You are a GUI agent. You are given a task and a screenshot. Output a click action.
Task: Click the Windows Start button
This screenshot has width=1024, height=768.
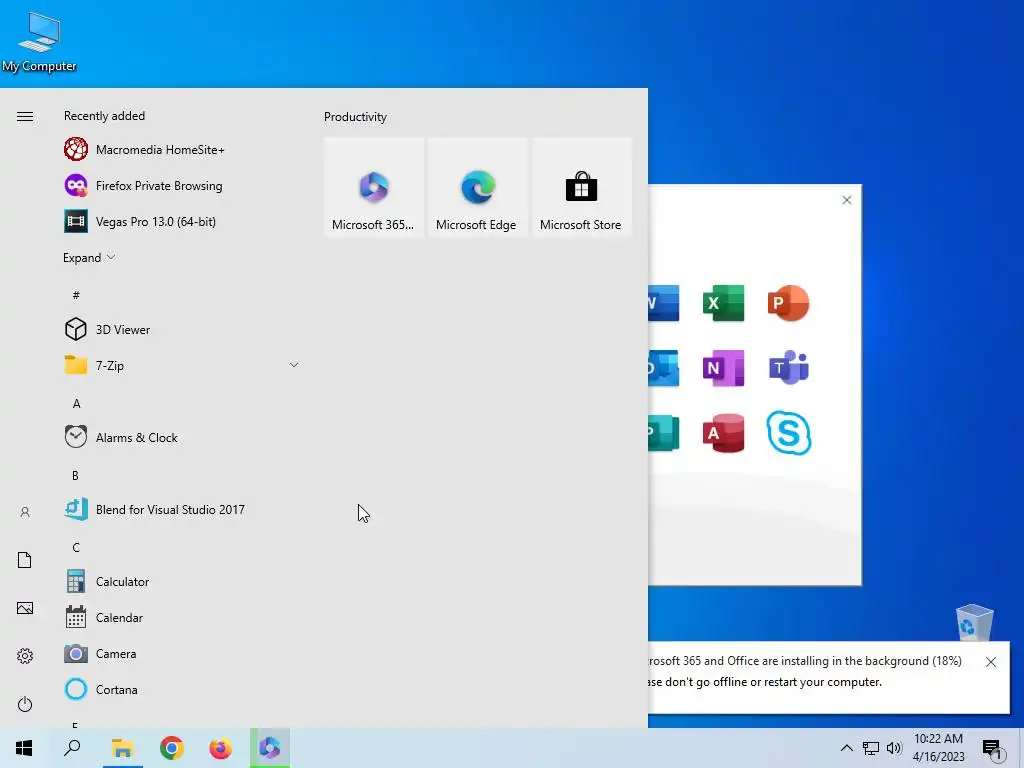point(24,748)
